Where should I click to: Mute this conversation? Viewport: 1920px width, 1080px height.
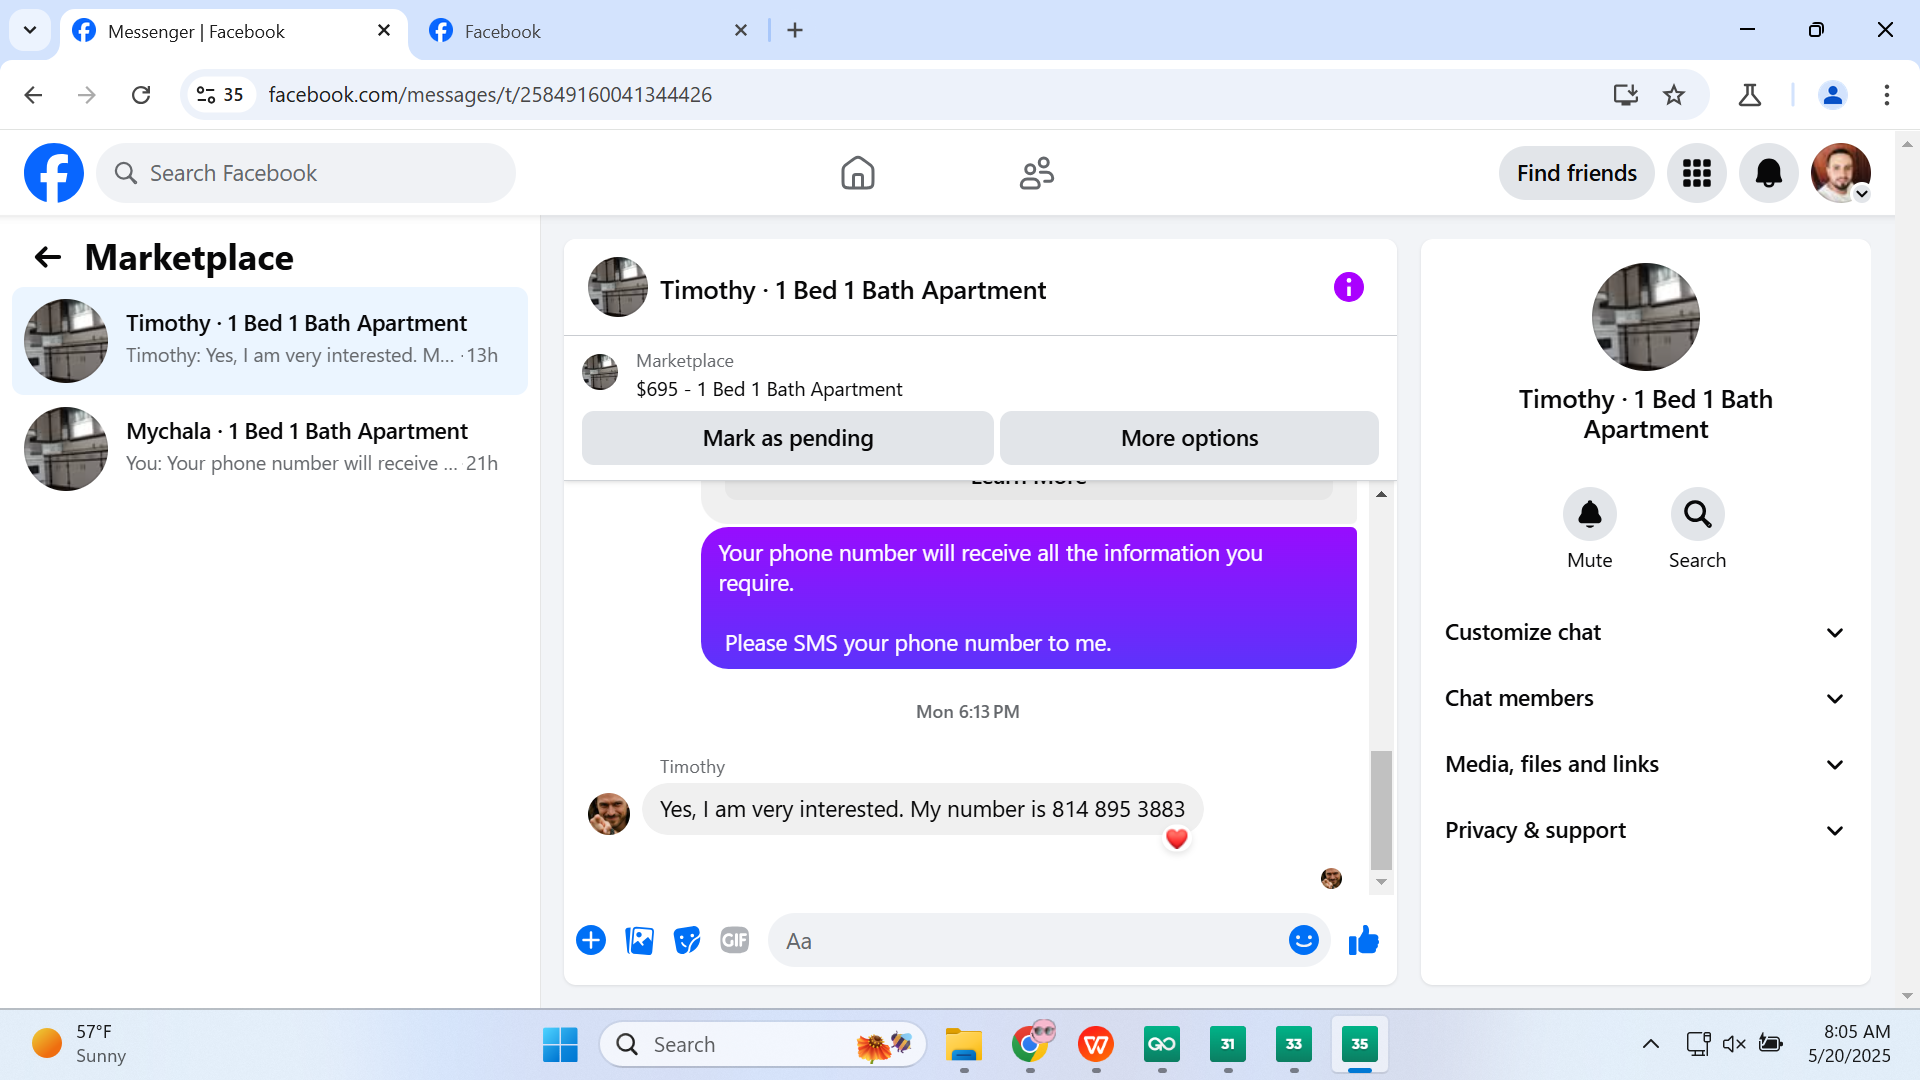(x=1589, y=515)
